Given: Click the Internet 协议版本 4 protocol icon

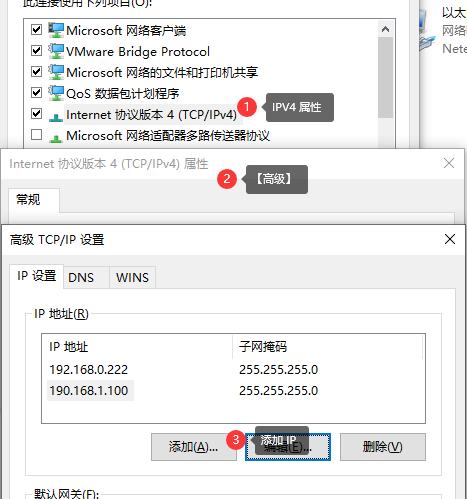Looking at the screenshot, I should coord(56,117).
